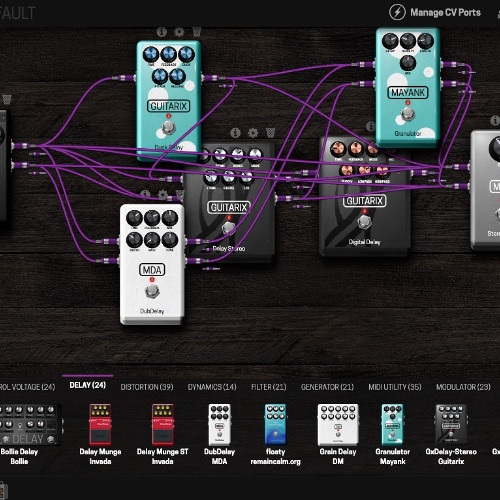Switch to the MIDI UTILITY (35) tab

[395, 387]
